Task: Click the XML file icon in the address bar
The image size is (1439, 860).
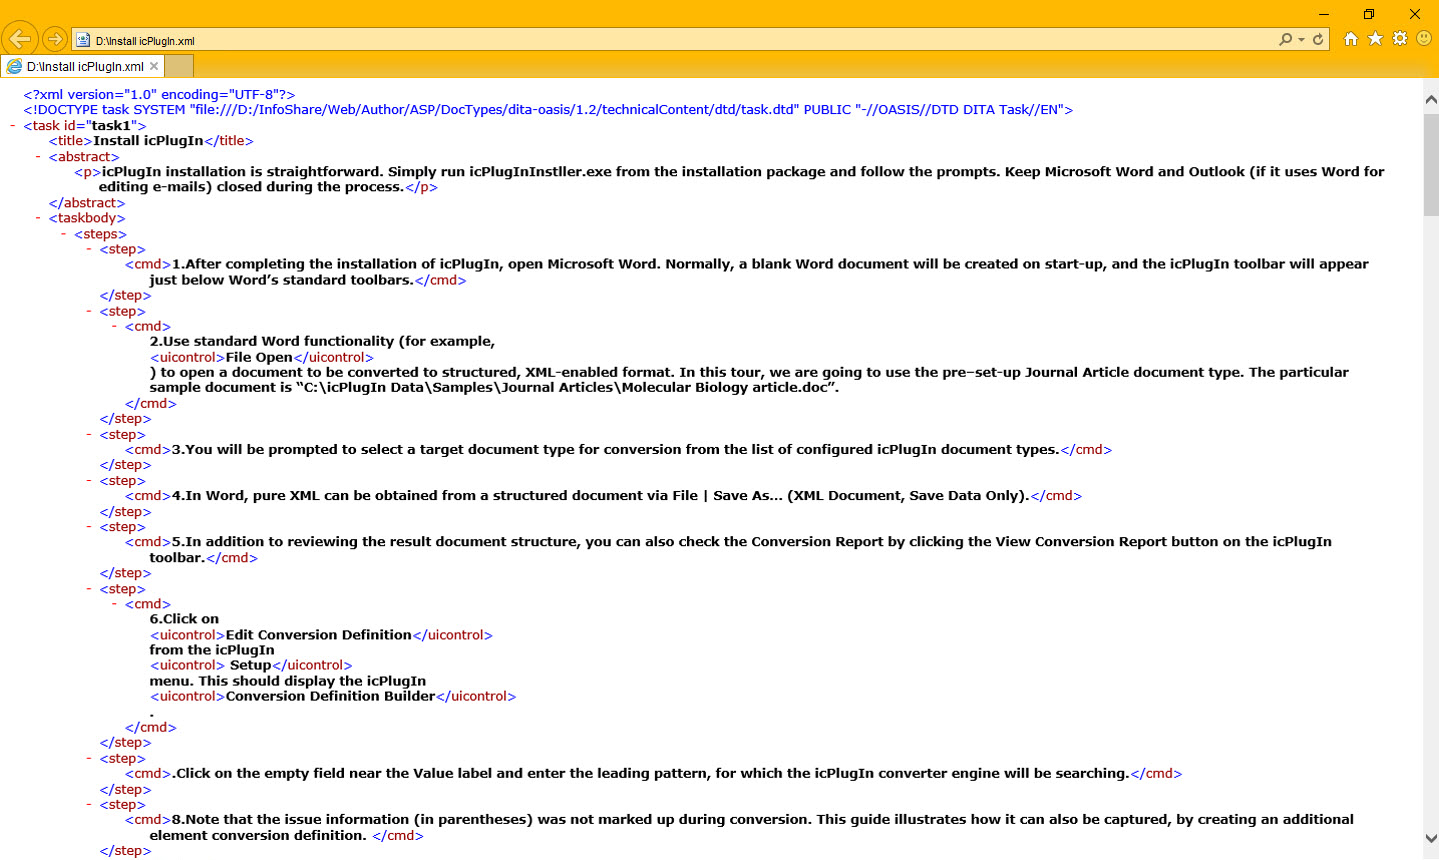Action: [83, 40]
